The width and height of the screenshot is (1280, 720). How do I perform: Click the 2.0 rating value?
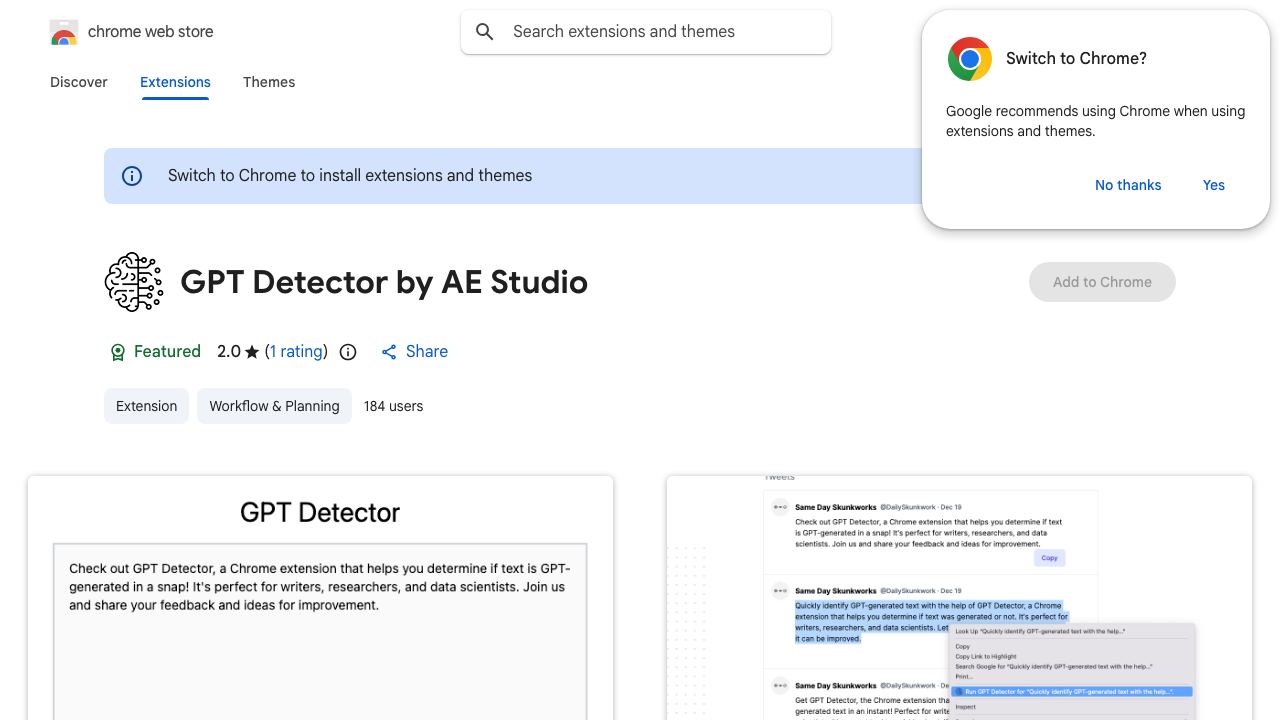click(229, 352)
